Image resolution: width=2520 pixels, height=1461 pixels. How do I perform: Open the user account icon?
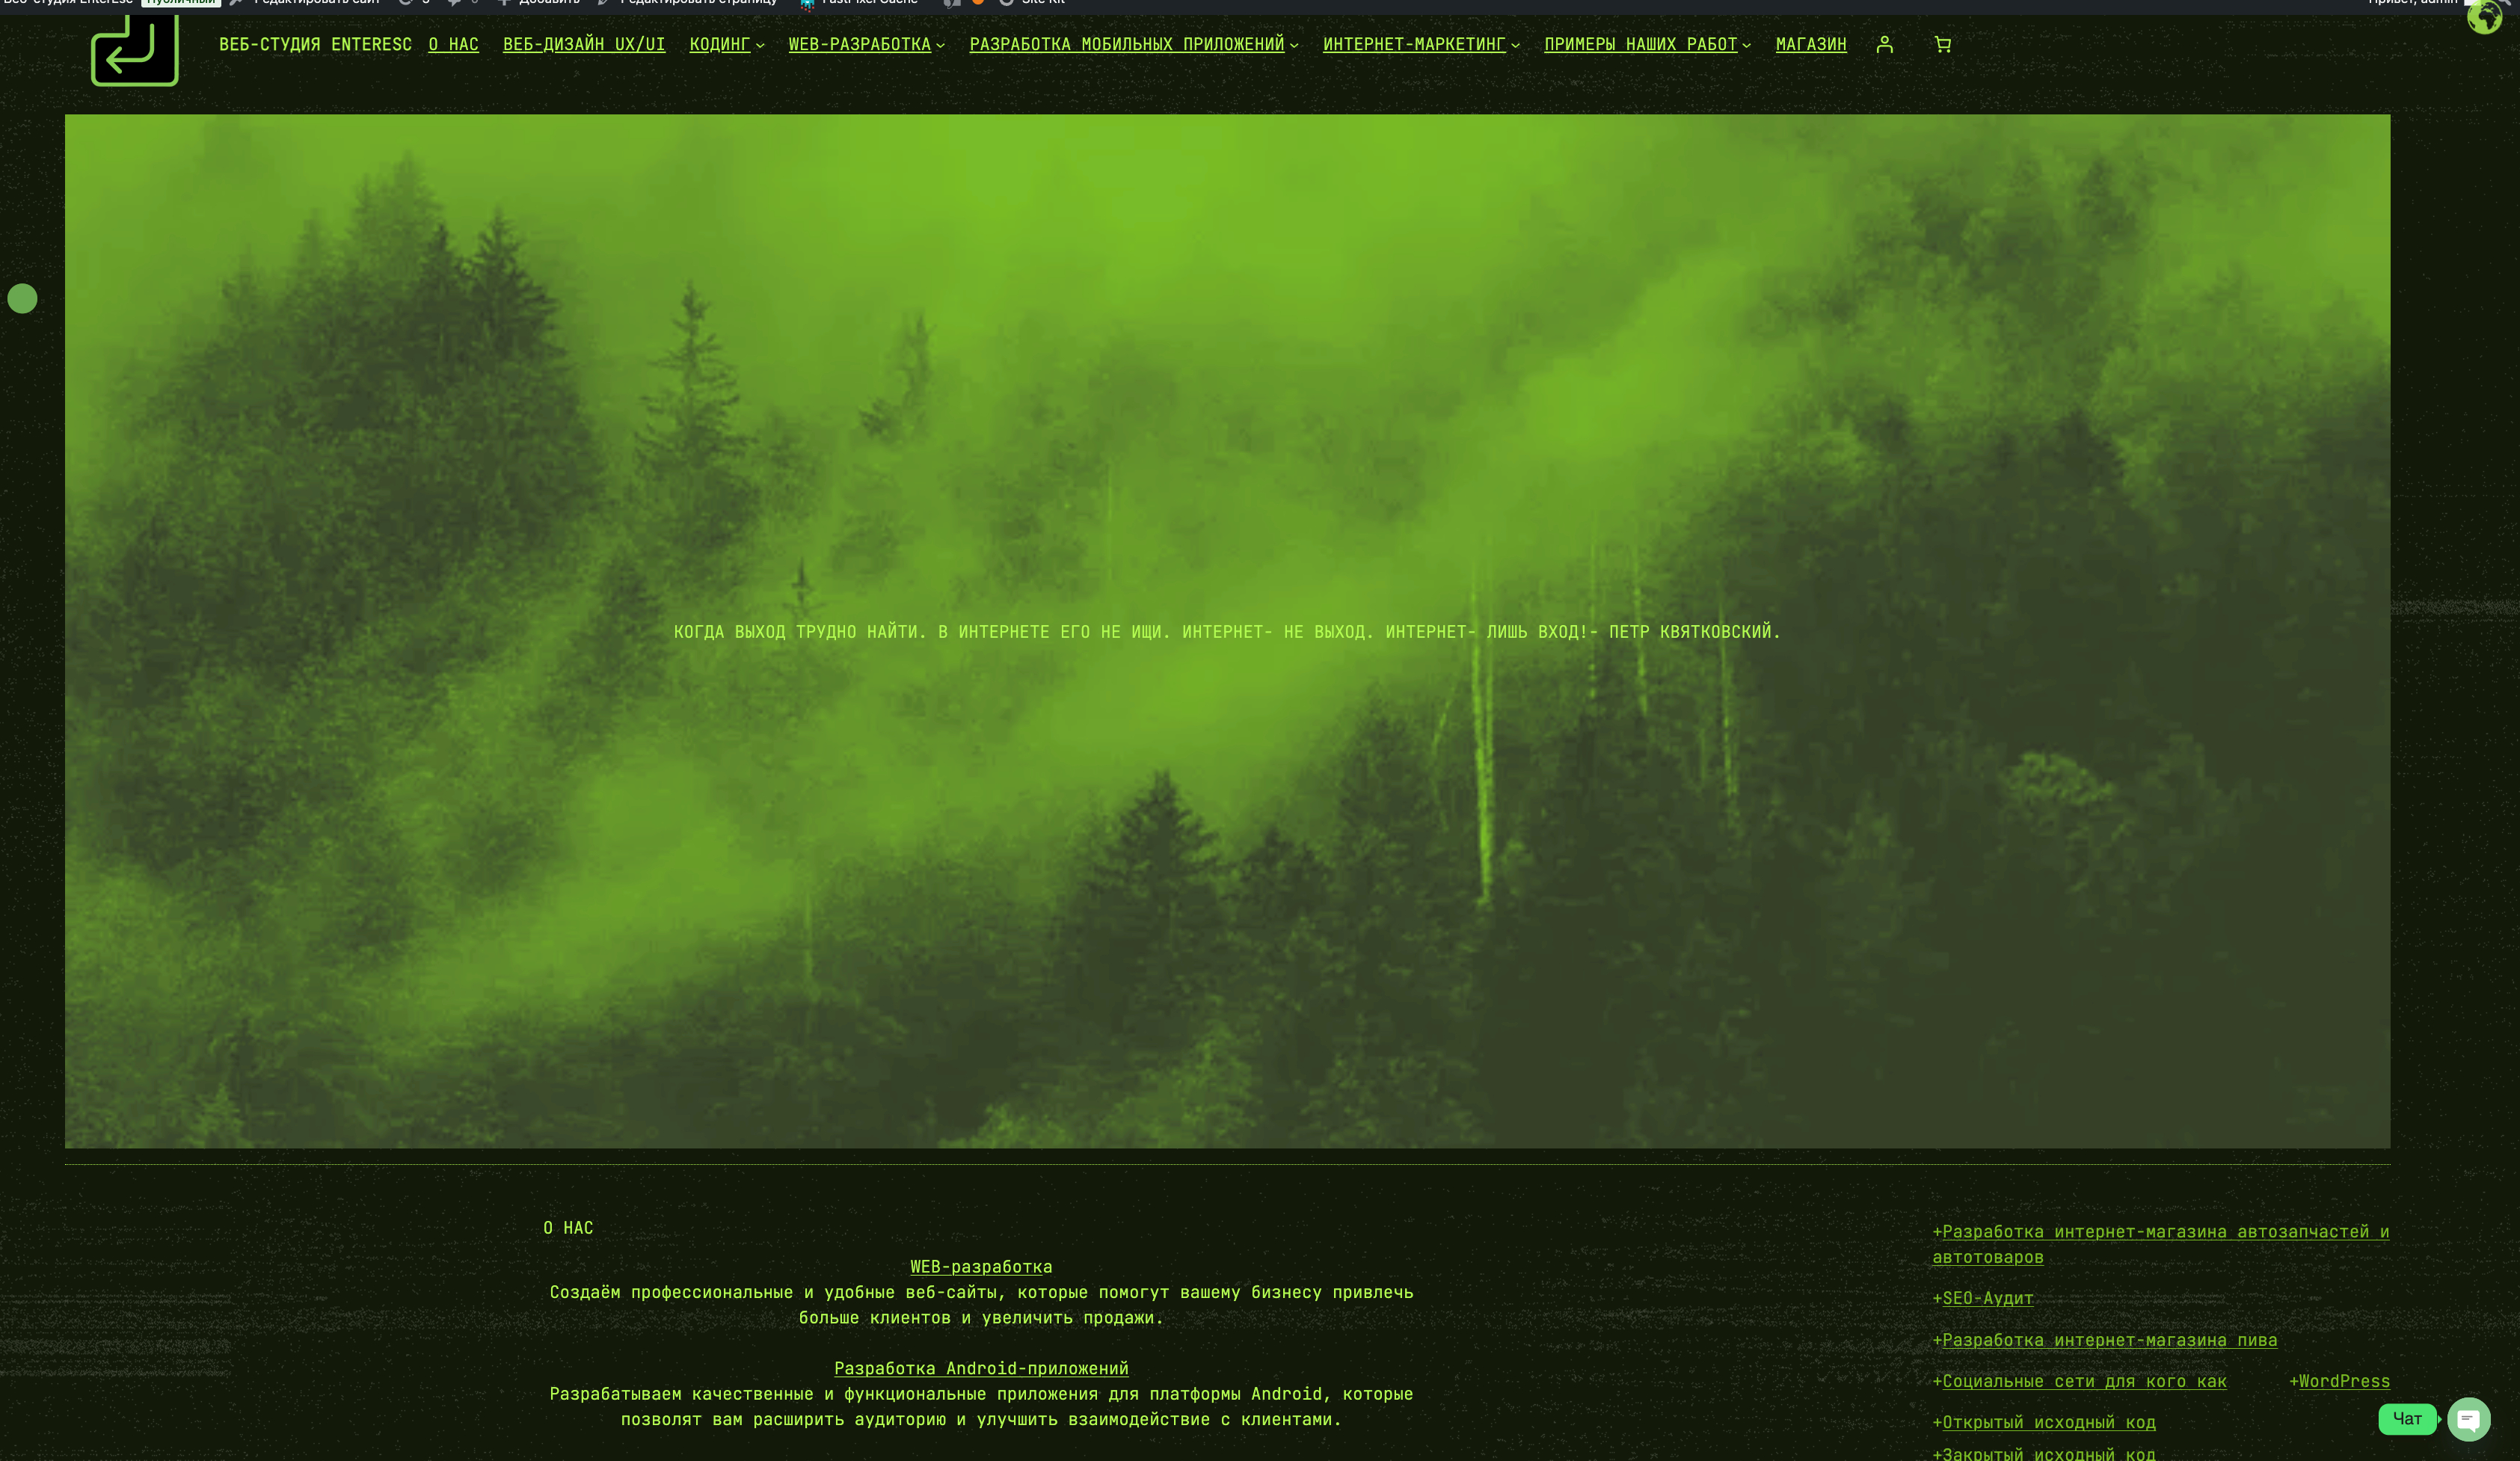pos(1884,44)
